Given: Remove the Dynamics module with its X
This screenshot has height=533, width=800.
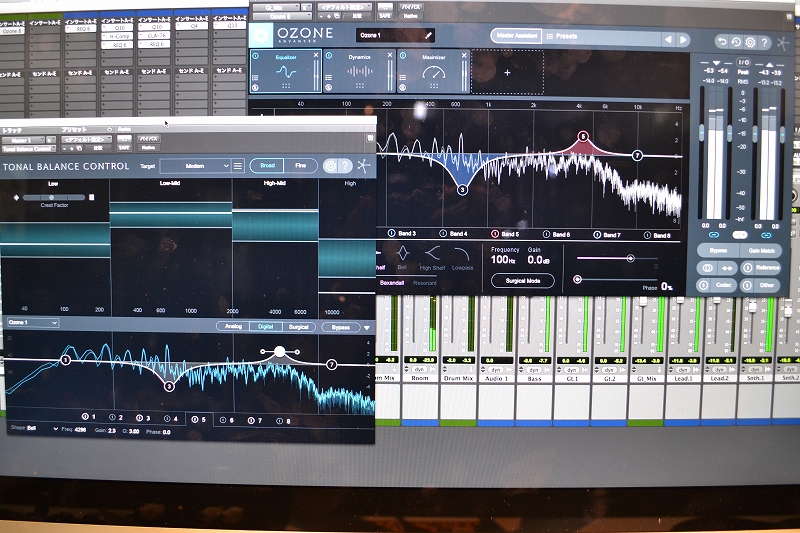Looking at the screenshot, I should point(390,55).
